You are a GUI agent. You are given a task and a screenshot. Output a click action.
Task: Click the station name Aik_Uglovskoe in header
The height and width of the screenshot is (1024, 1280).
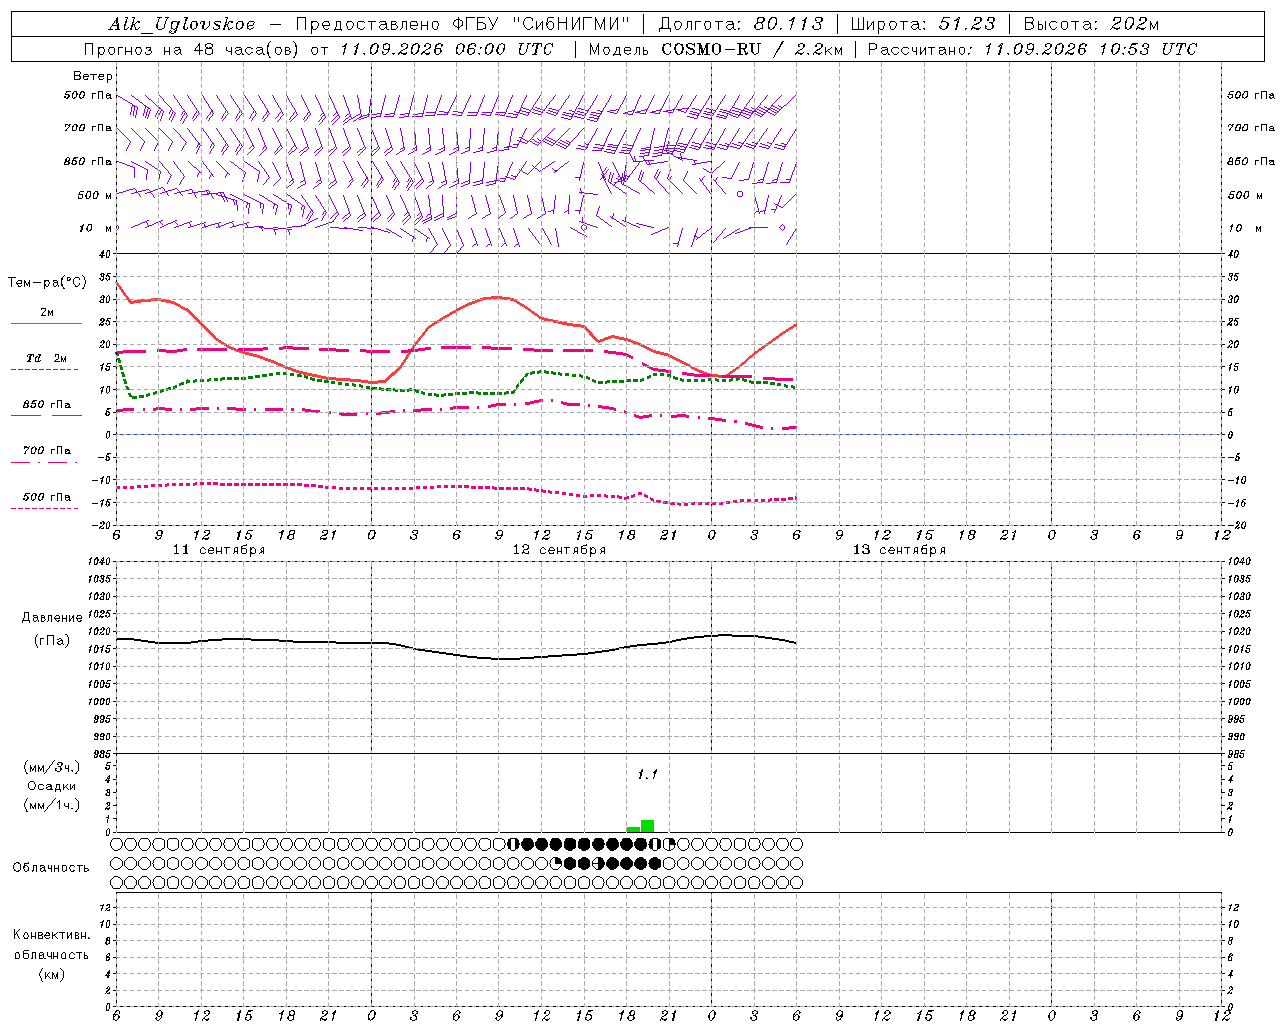coord(182,25)
